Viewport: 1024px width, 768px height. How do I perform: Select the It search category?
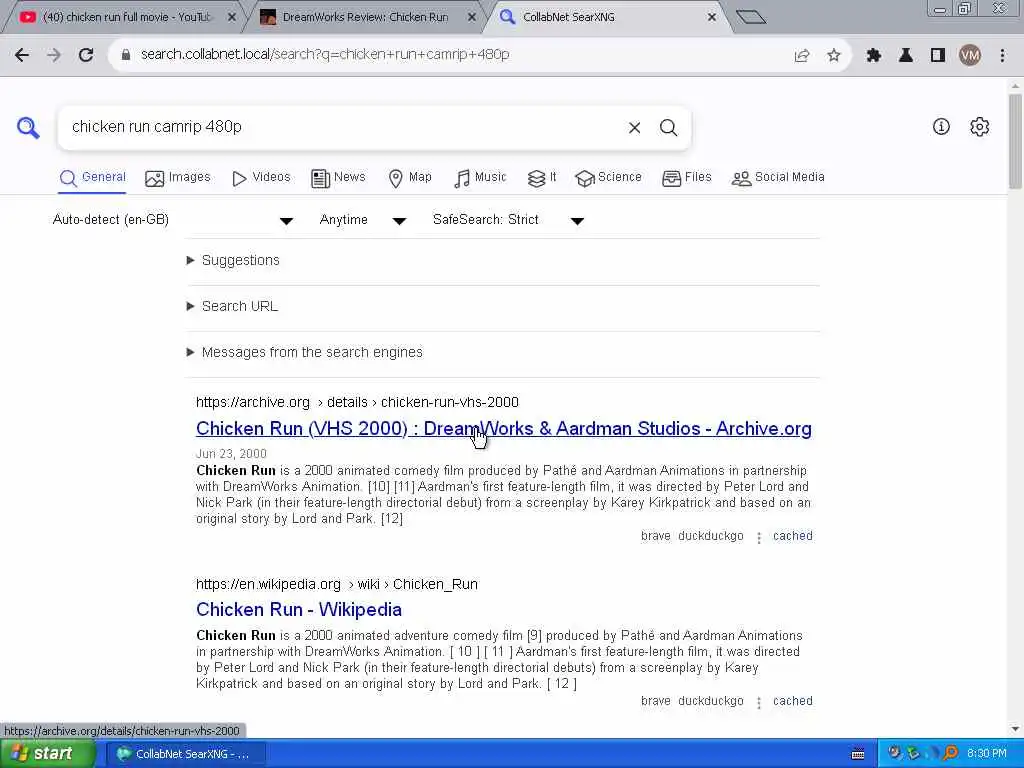542,178
